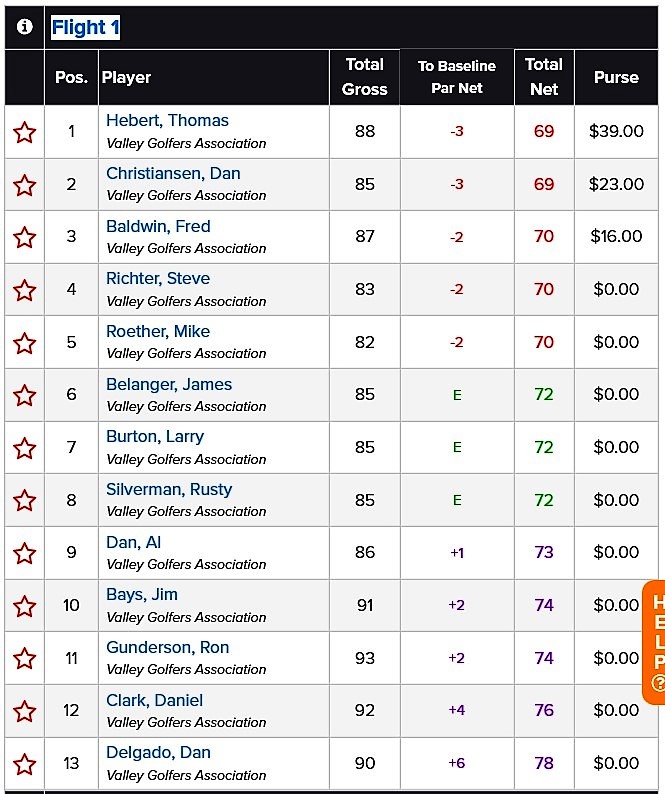The image size is (665, 794).
Task: Toggle favorite star for Christiansen, Dan
Action: [x=24, y=185]
